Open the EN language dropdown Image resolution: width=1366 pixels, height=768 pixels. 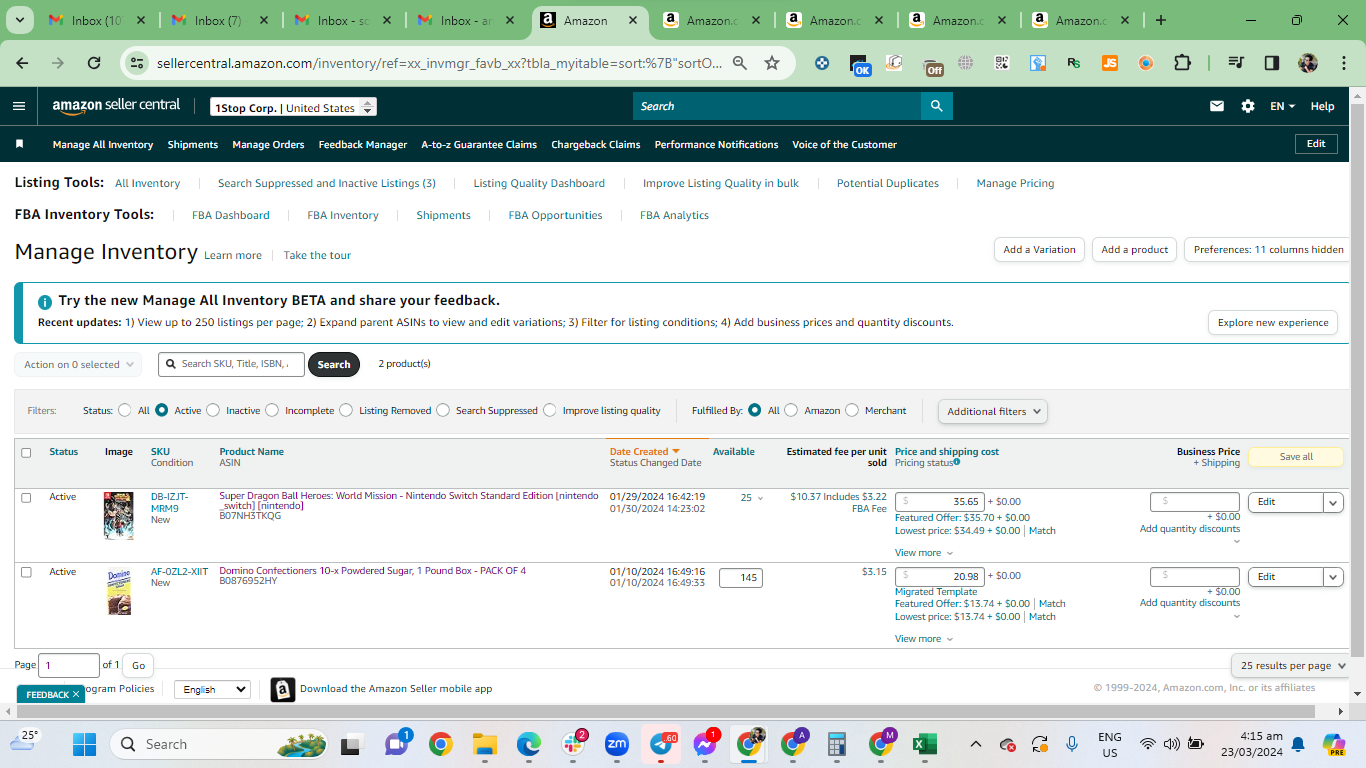click(1282, 106)
